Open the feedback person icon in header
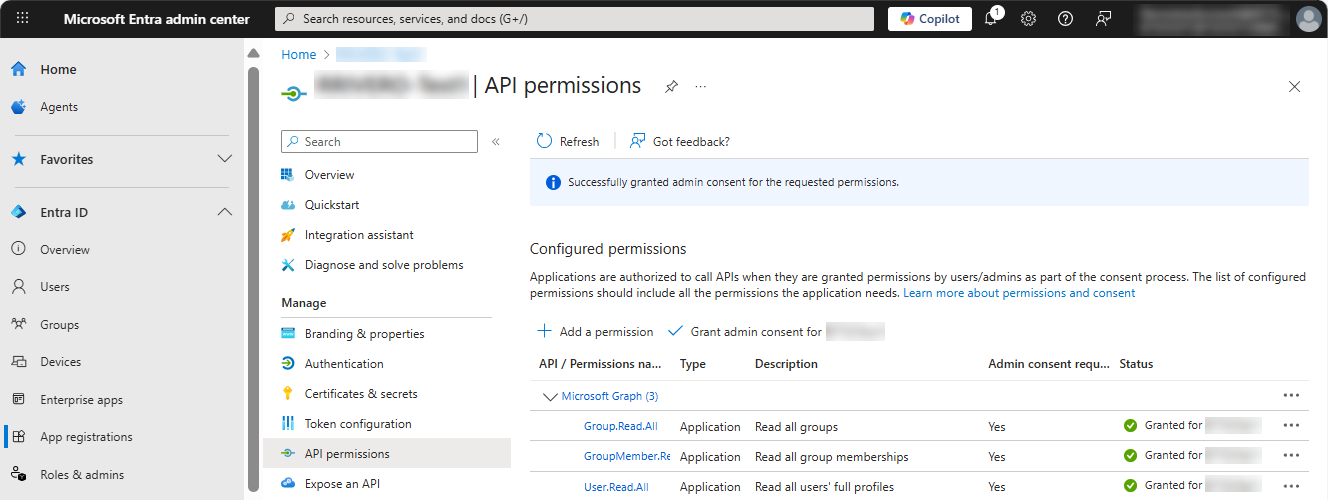 (1103, 18)
